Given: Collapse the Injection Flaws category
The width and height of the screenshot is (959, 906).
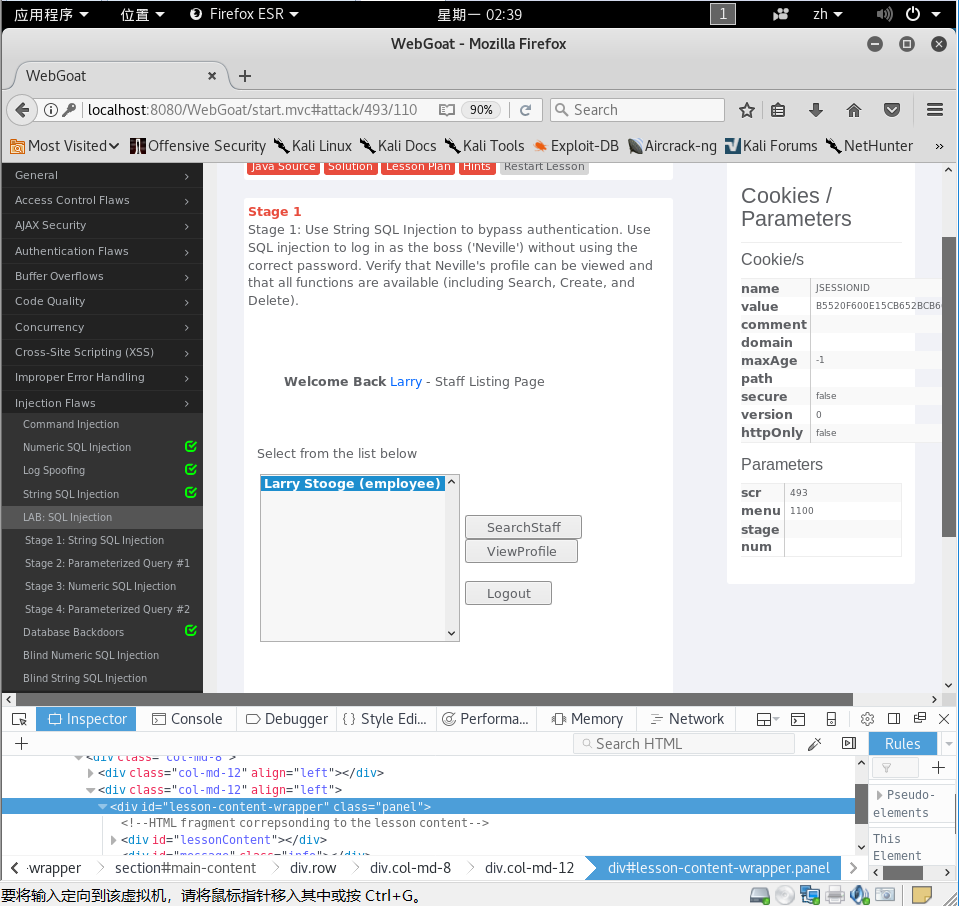Looking at the screenshot, I should (x=102, y=403).
